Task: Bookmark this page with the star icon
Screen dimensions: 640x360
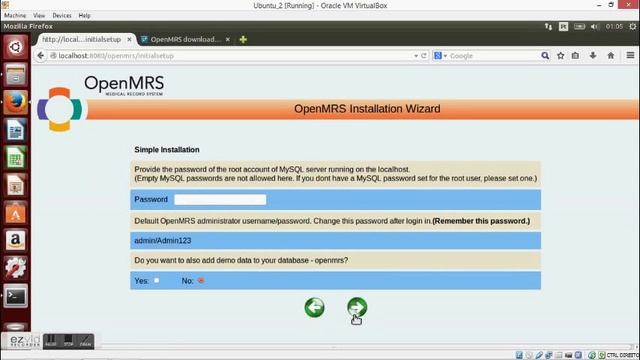Action: pyautogui.click(x=560, y=56)
